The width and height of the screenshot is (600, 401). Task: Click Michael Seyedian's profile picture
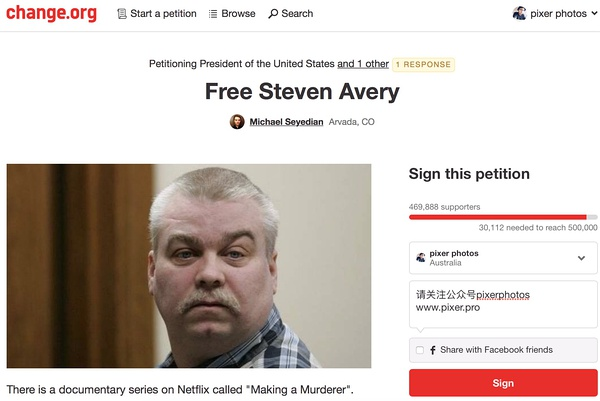[x=237, y=122]
